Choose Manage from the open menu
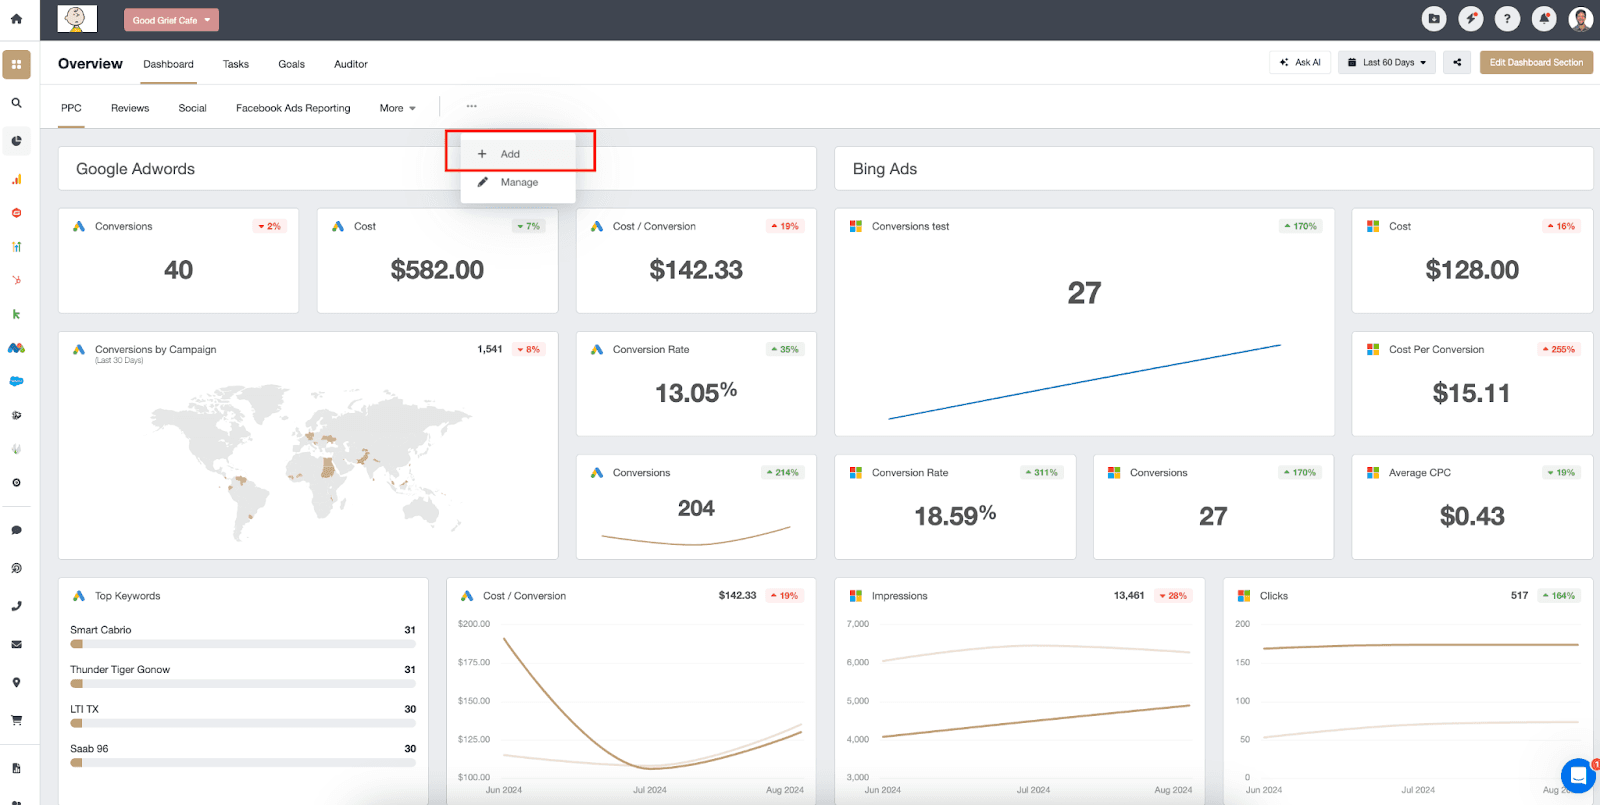 click(518, 182)
